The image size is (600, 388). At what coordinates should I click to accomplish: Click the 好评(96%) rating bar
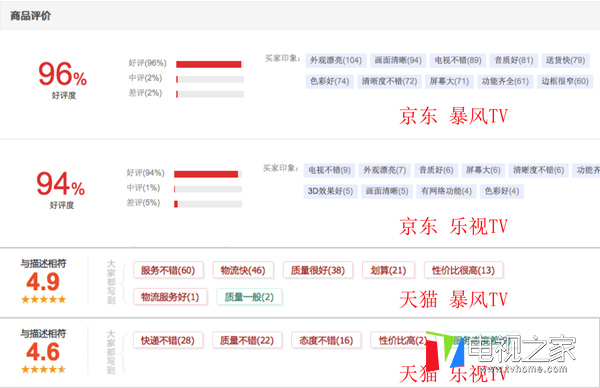click(x=210, y=64)
